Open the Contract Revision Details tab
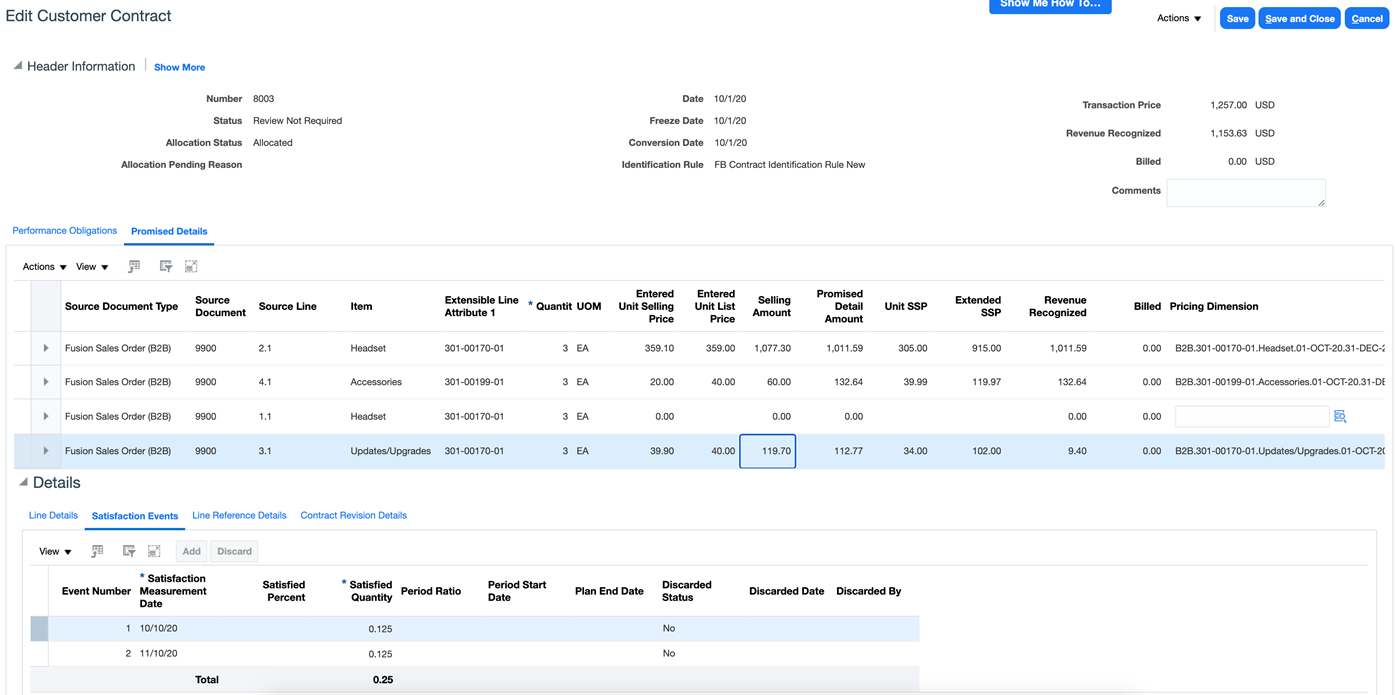Image resolution: width=1395 pixels, height=695 pixels. pyautogui.click(x=353, y=516)
